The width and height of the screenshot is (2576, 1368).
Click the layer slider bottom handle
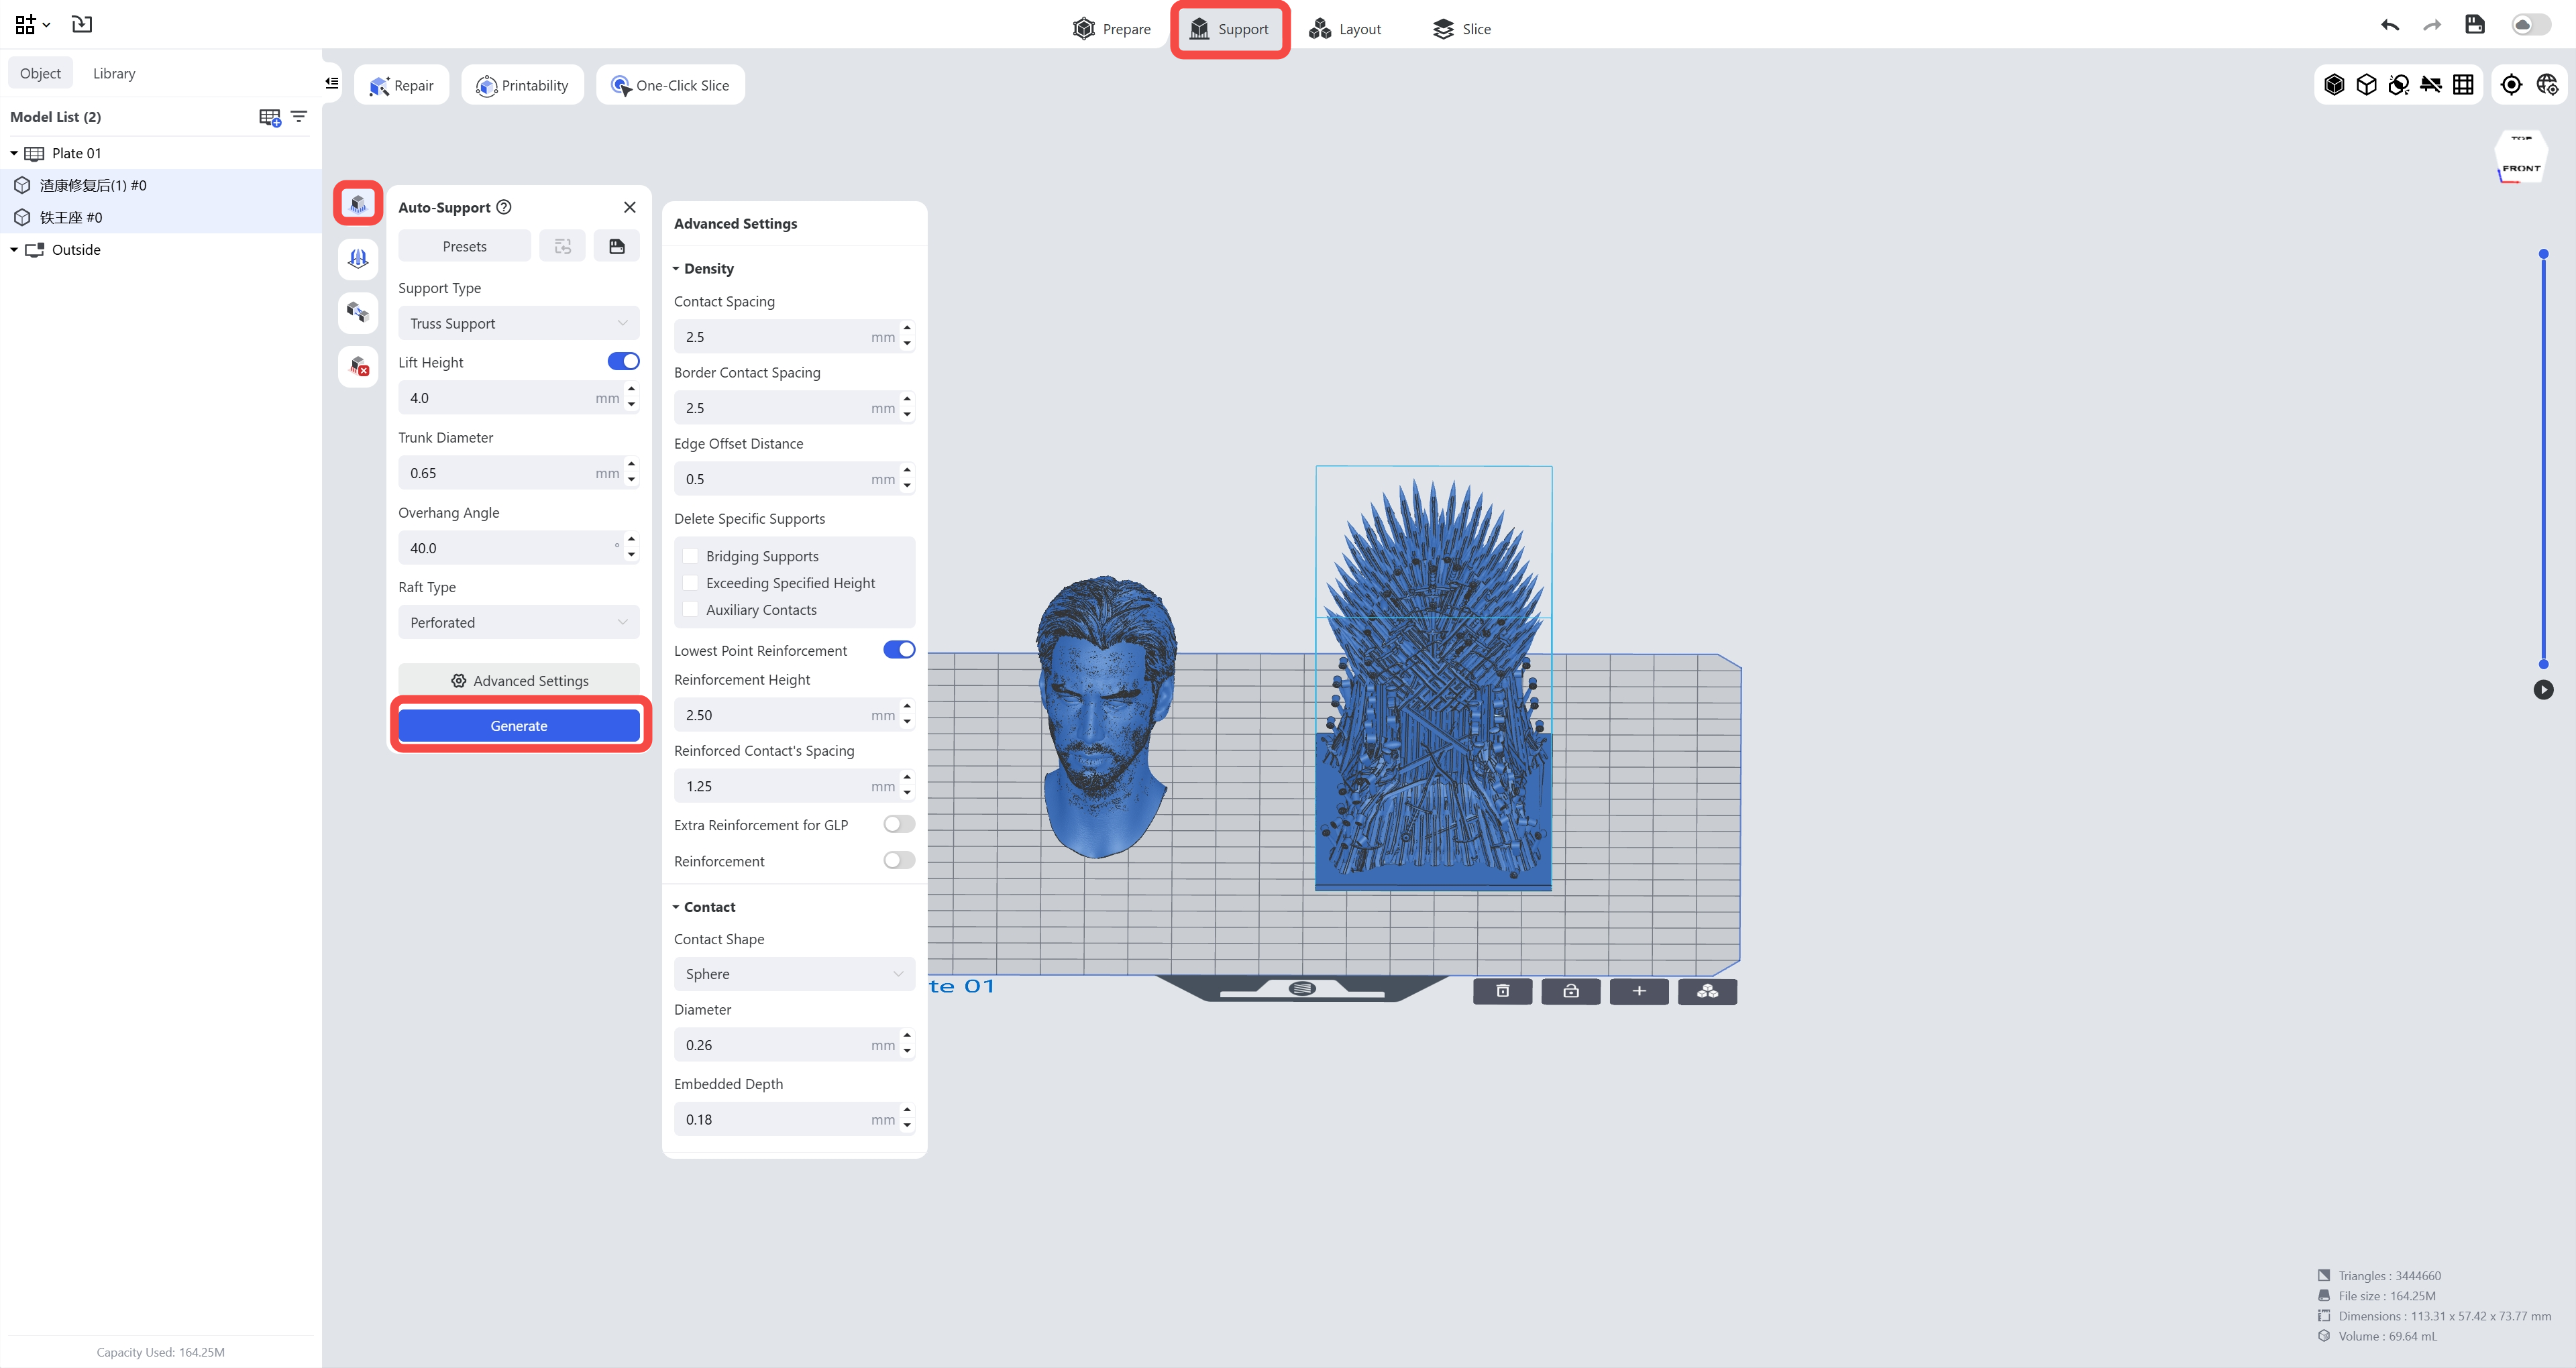click(2544, 664)
